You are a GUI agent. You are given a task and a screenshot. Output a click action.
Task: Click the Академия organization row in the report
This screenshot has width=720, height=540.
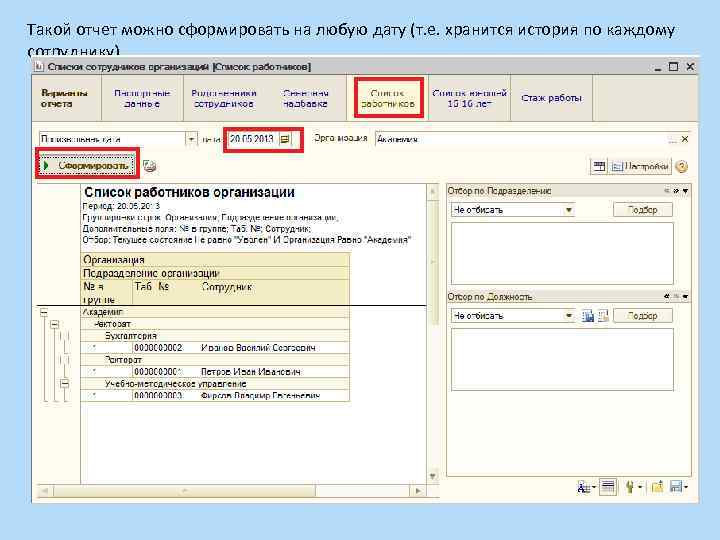coord(215,312)
